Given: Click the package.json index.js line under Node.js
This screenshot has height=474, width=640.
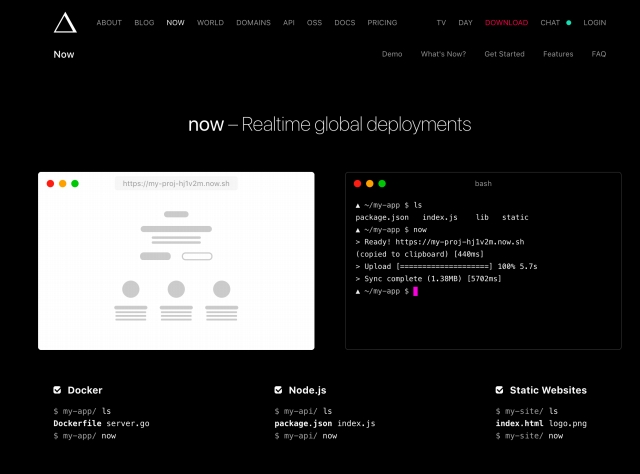Looking at the screenshot, I should coord(324,423).
